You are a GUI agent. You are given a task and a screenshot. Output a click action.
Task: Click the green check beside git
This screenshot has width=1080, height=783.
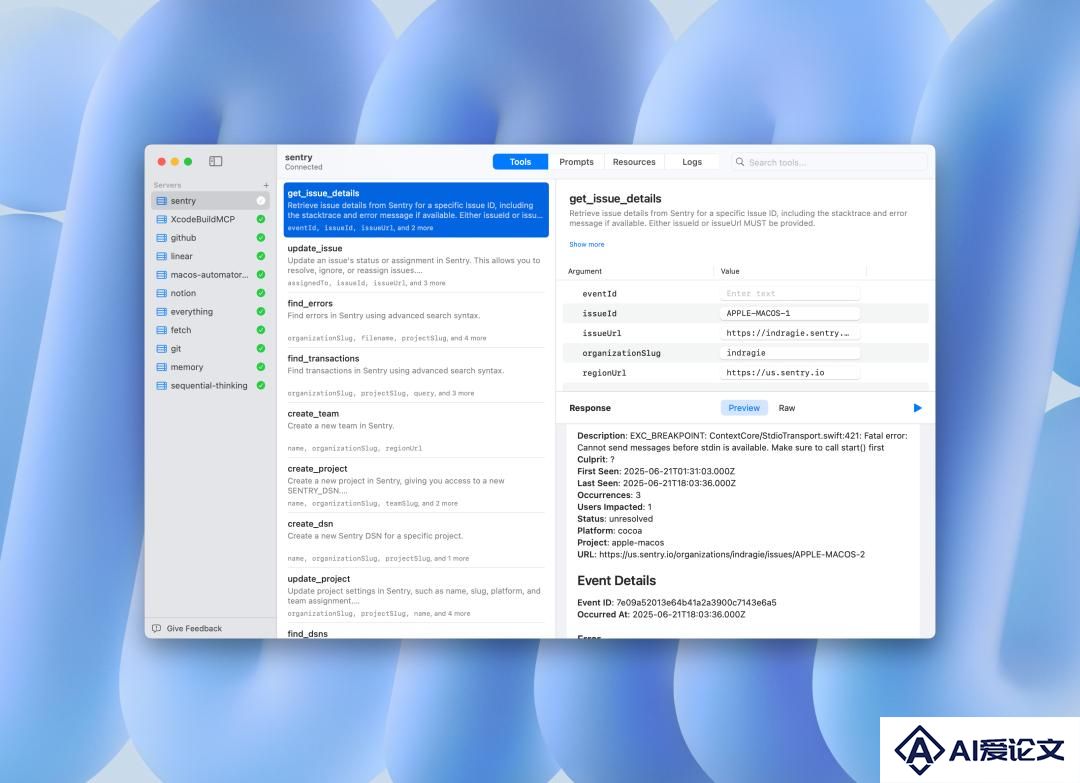click(261, 349)
